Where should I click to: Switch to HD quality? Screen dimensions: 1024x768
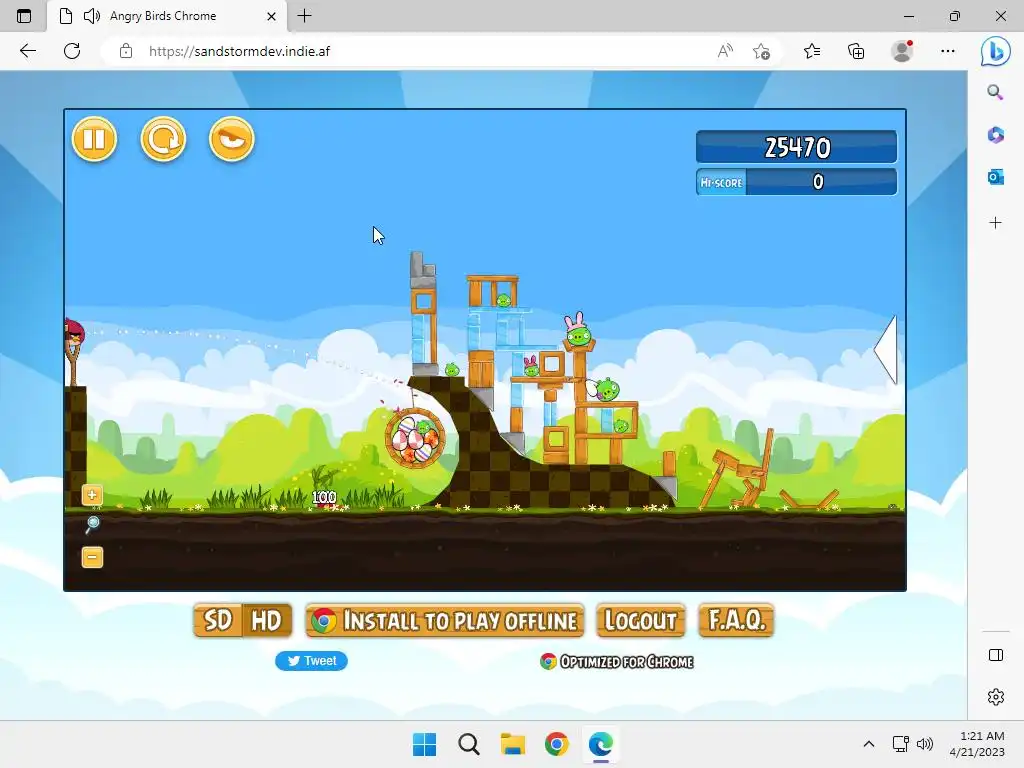[266, 620]
